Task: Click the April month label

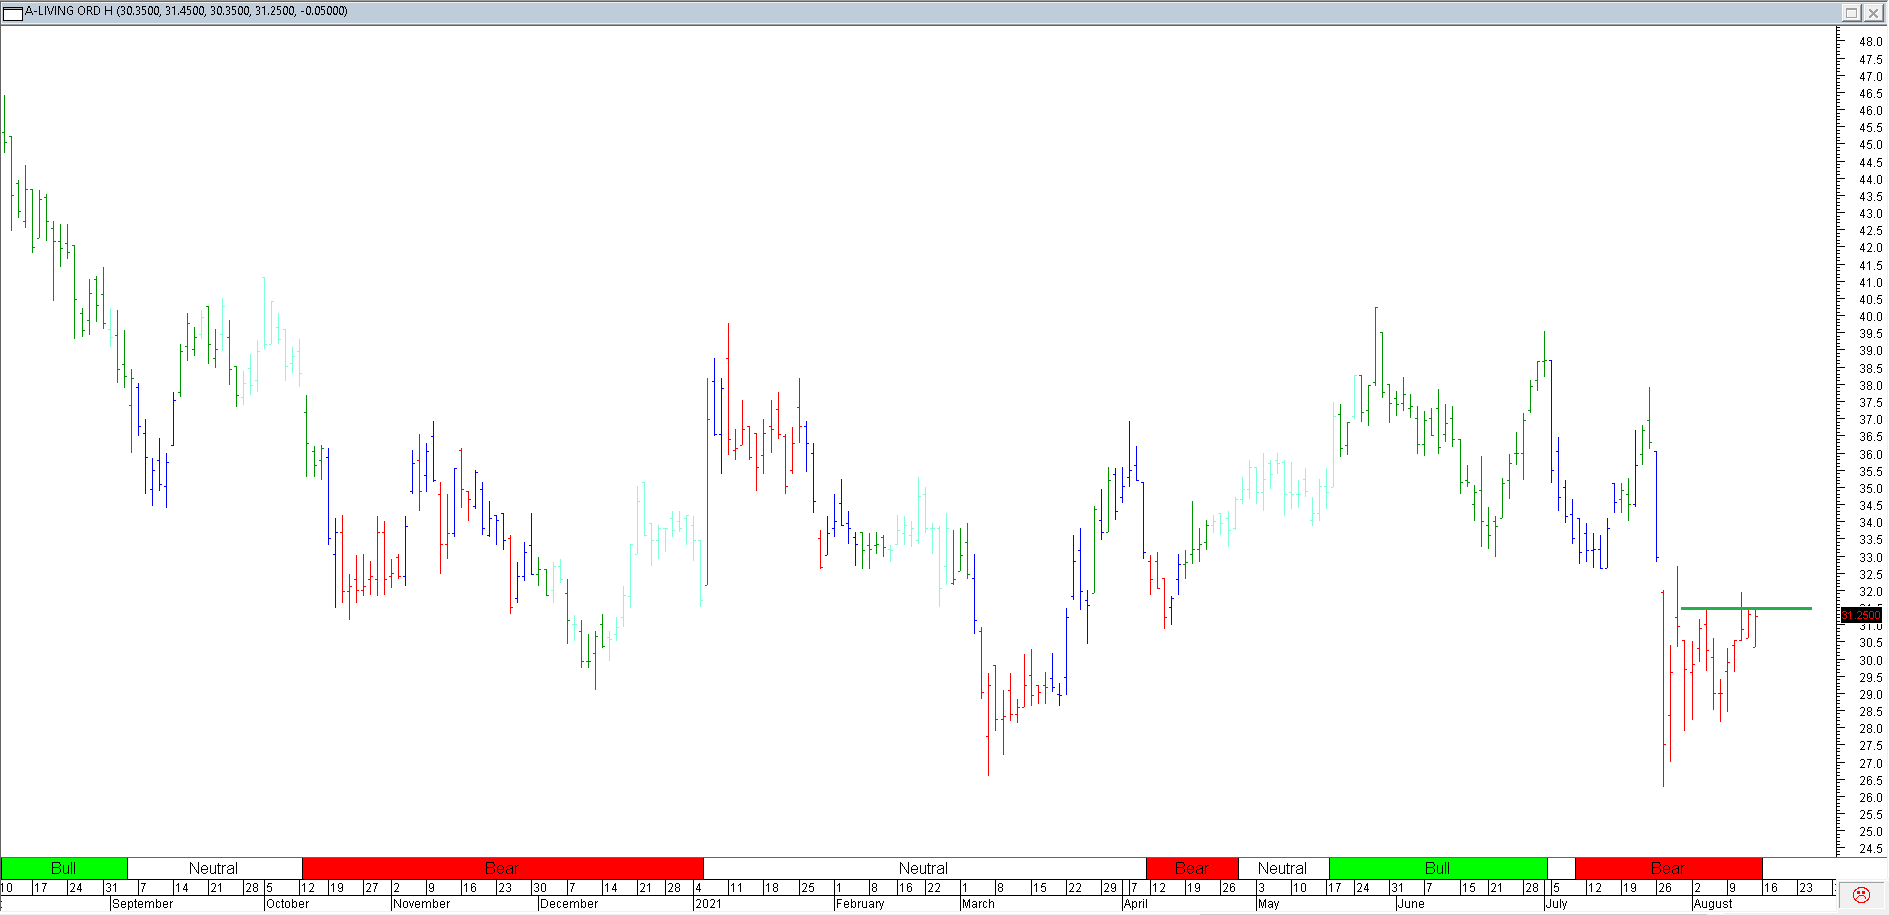Action: (1136, 904)
